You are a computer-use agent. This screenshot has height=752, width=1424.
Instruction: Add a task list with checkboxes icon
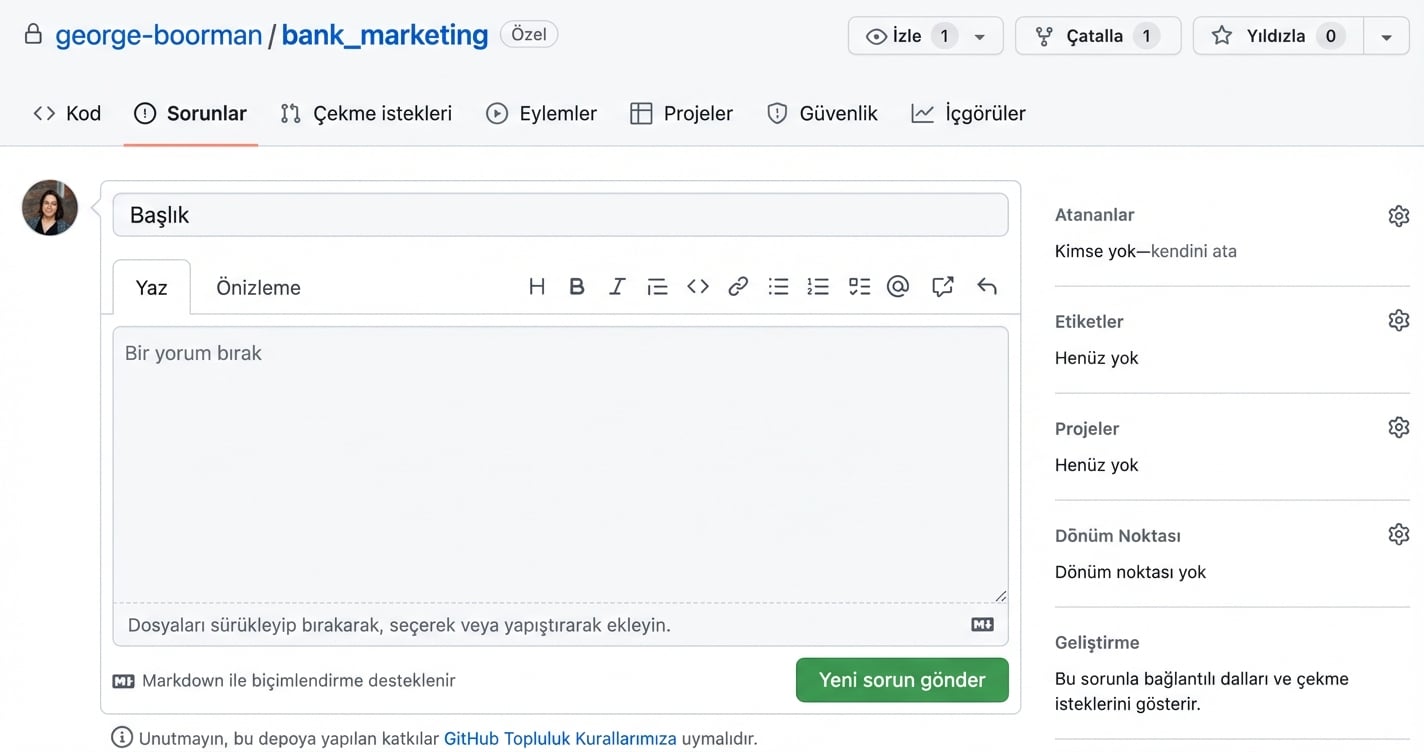[x=859, y=287]
